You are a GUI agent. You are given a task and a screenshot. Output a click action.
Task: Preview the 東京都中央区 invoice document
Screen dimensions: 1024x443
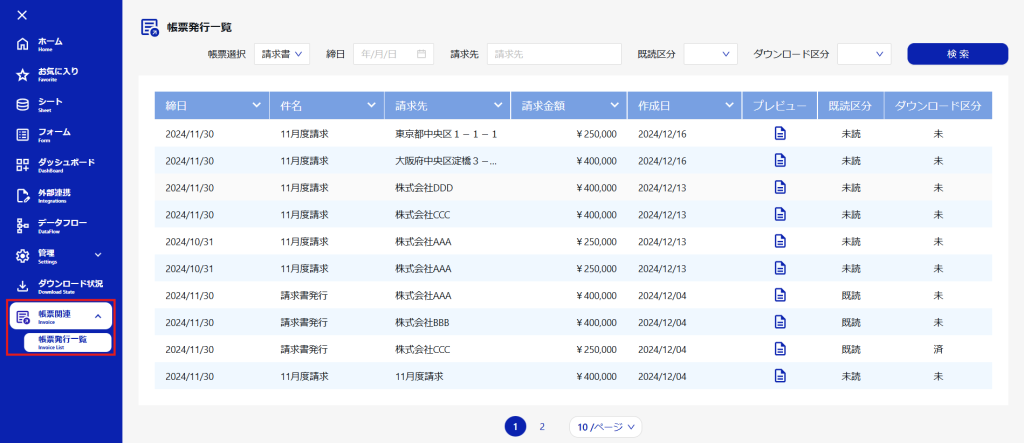[x=780, y=134]
